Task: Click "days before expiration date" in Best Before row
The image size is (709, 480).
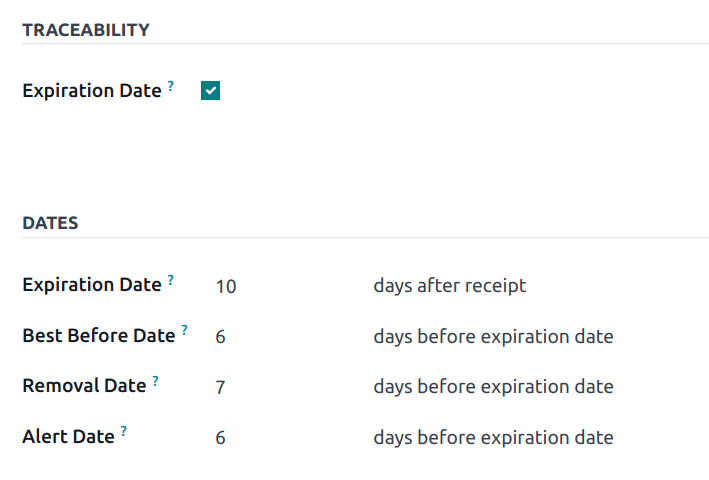Action: pyautogui.click(x=493, y=337)
